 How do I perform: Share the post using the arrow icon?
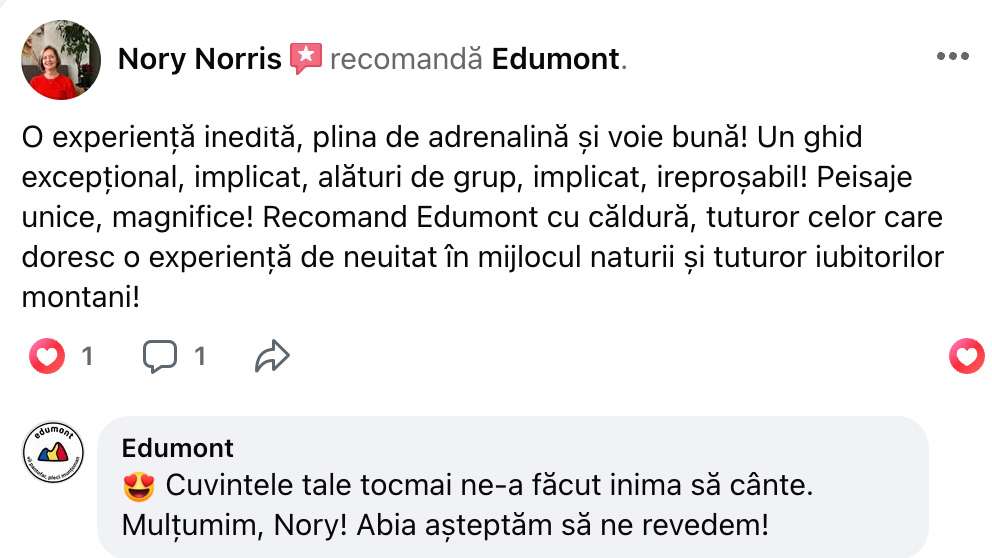(x=272, y=355)
